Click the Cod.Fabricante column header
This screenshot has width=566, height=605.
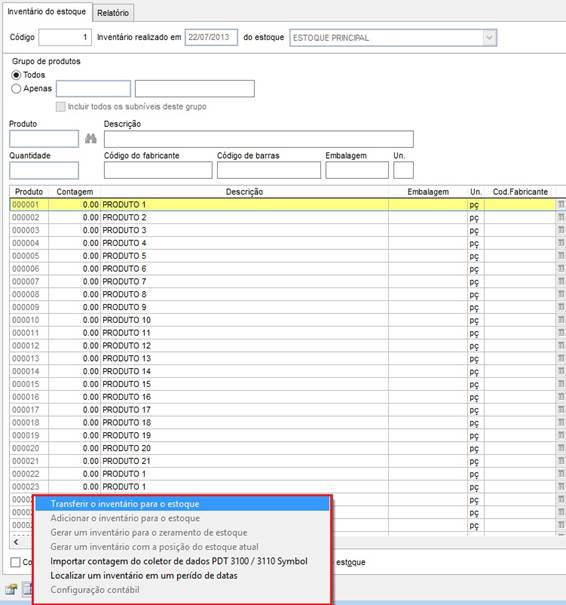520,192
